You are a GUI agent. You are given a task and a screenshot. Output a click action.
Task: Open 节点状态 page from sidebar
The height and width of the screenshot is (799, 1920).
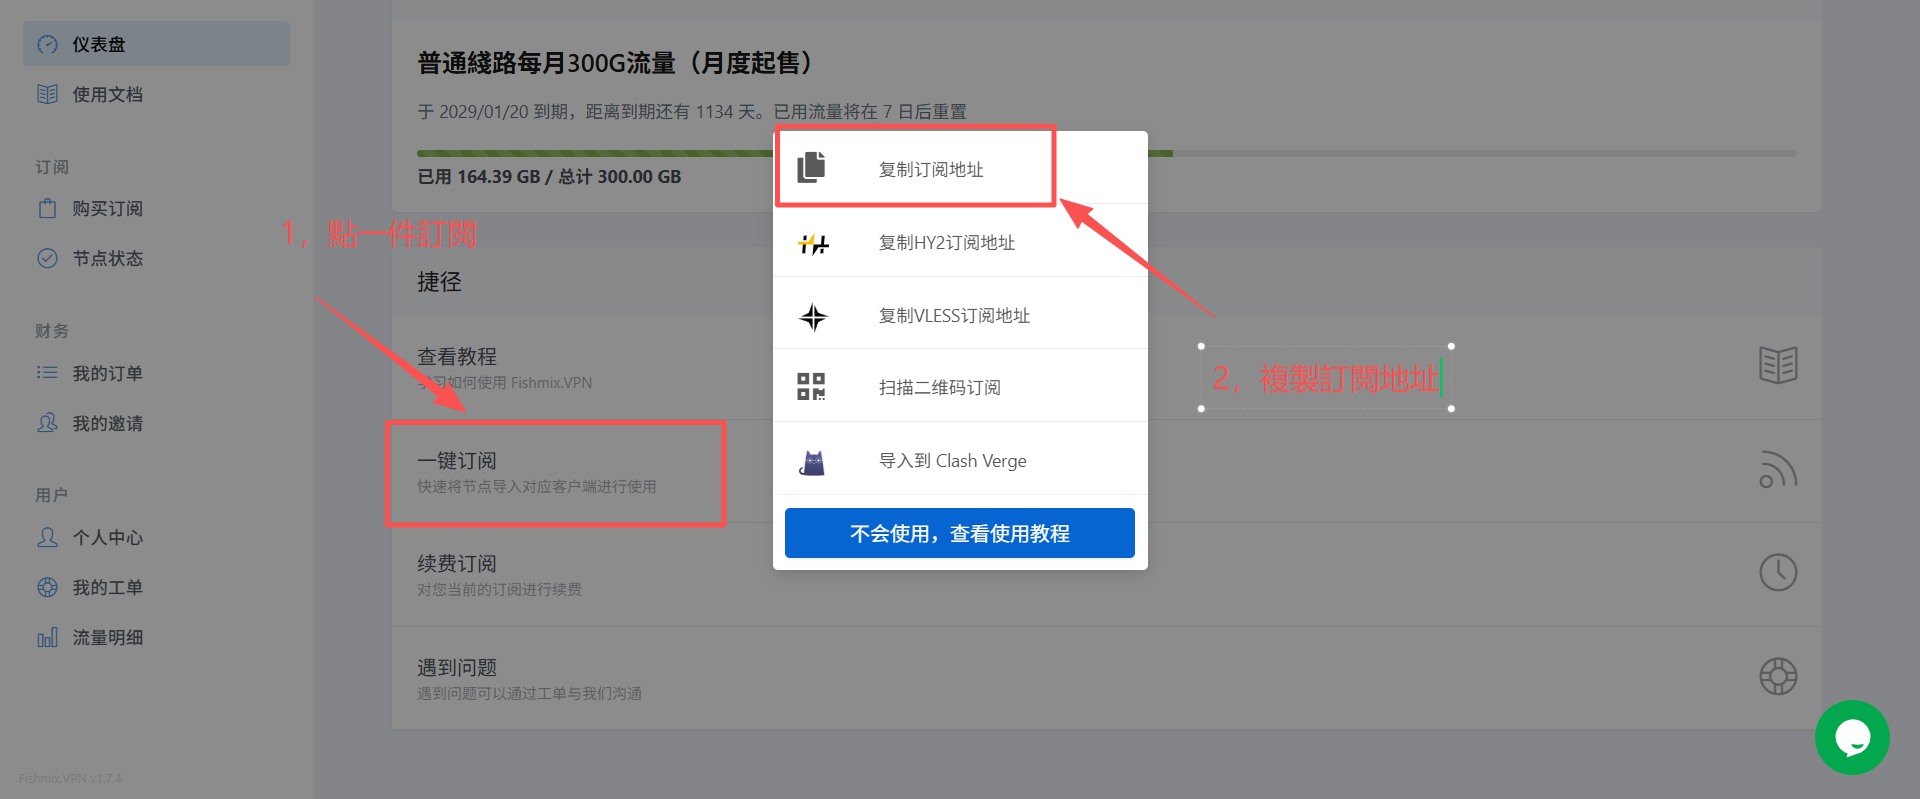pos(107,259)
